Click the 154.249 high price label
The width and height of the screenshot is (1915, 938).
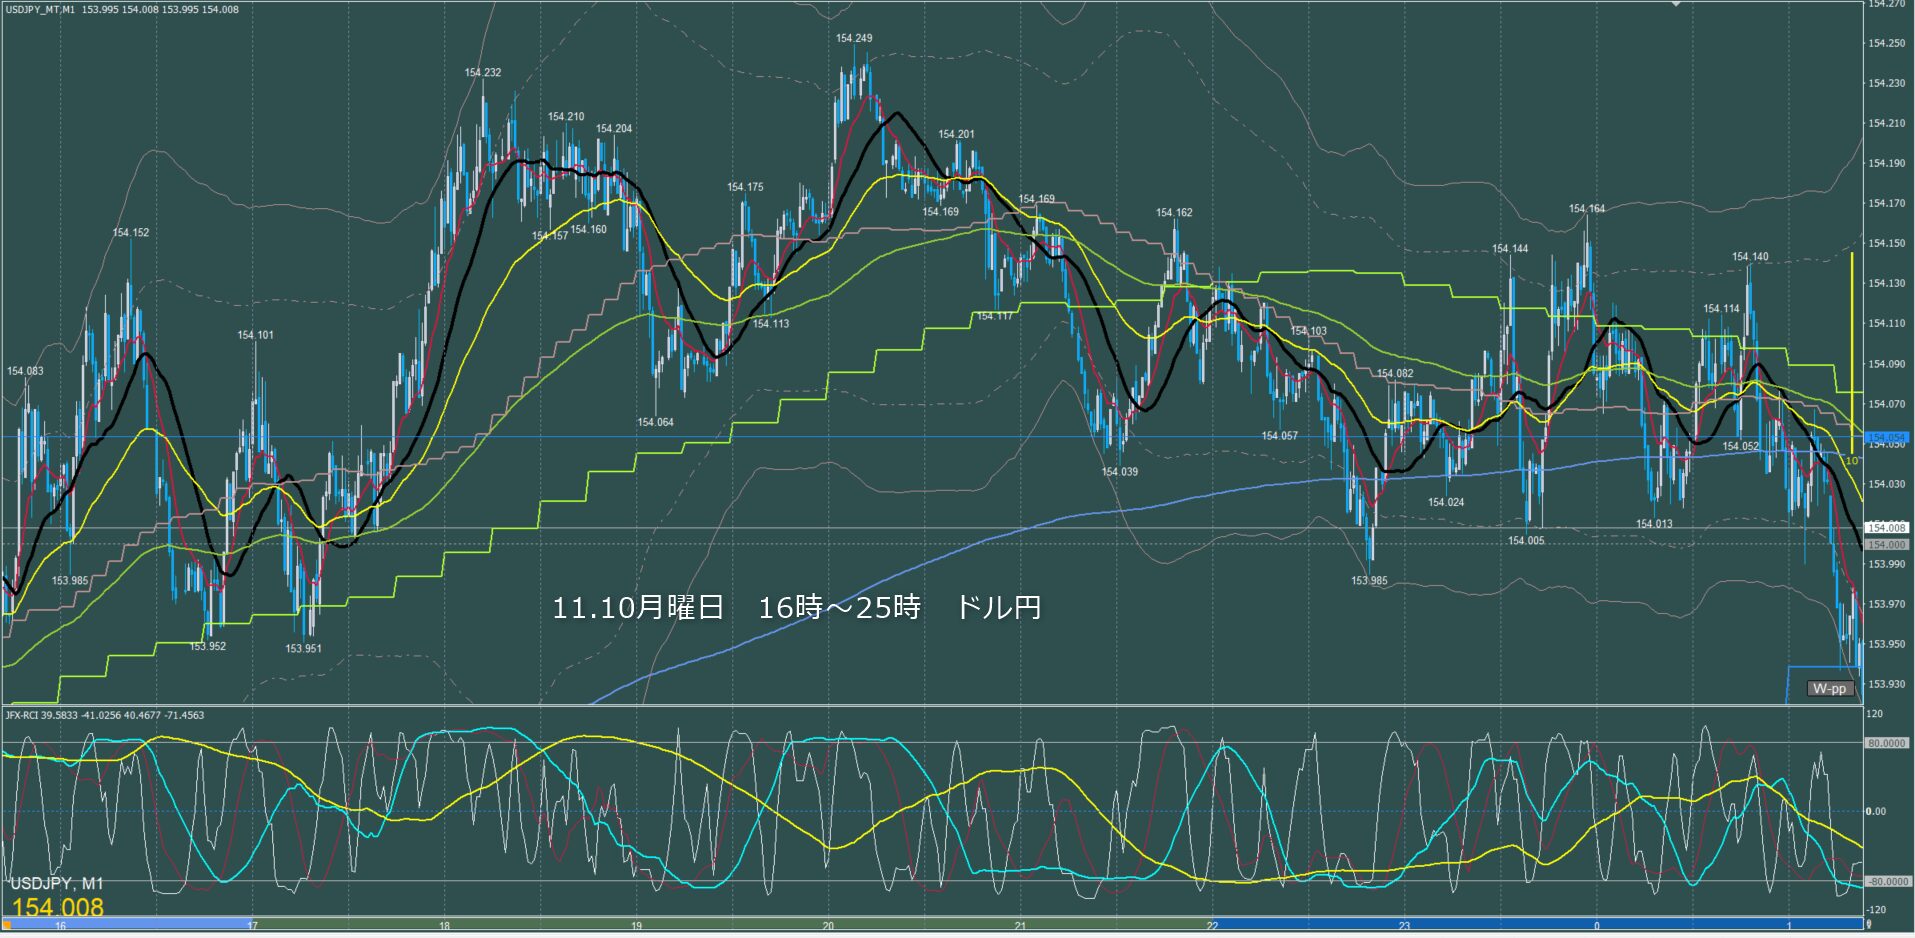(853, 38)
